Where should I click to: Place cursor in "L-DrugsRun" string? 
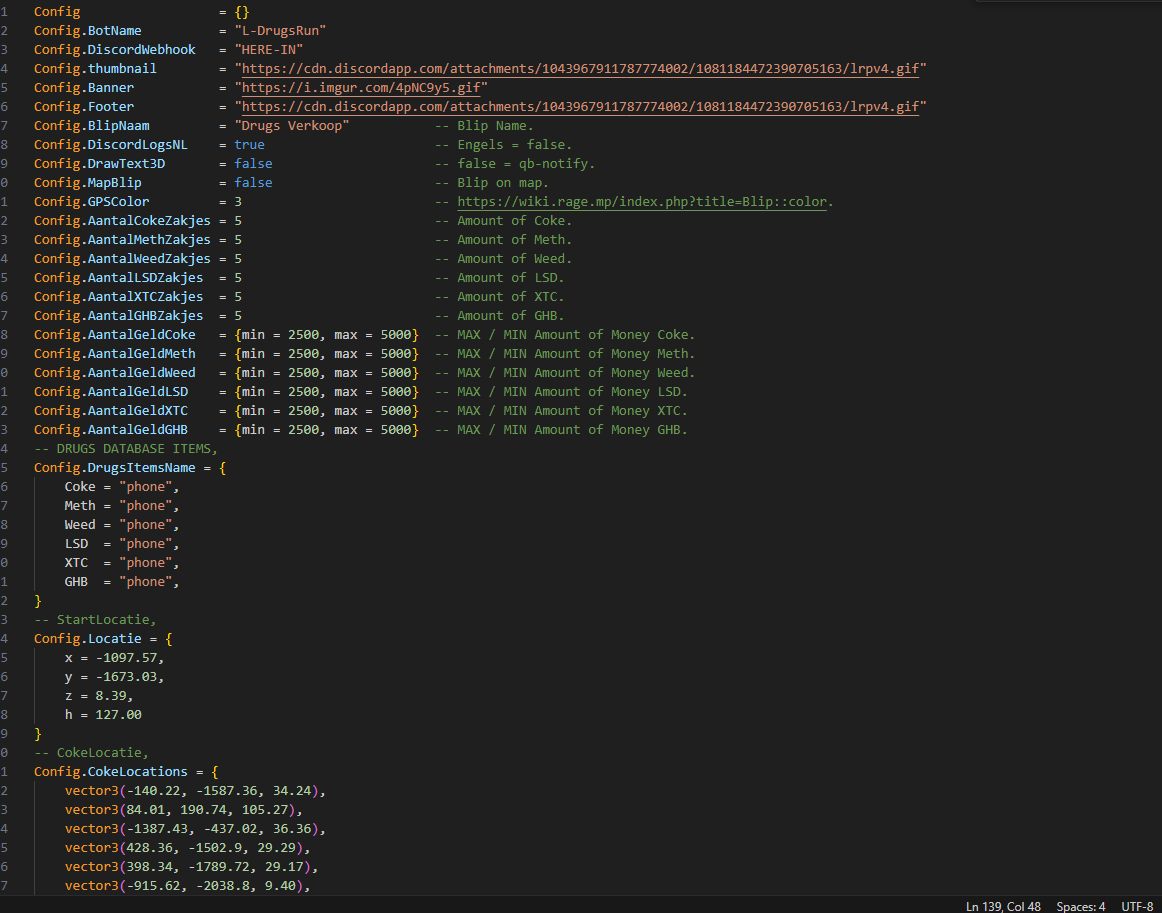point(281,31)
